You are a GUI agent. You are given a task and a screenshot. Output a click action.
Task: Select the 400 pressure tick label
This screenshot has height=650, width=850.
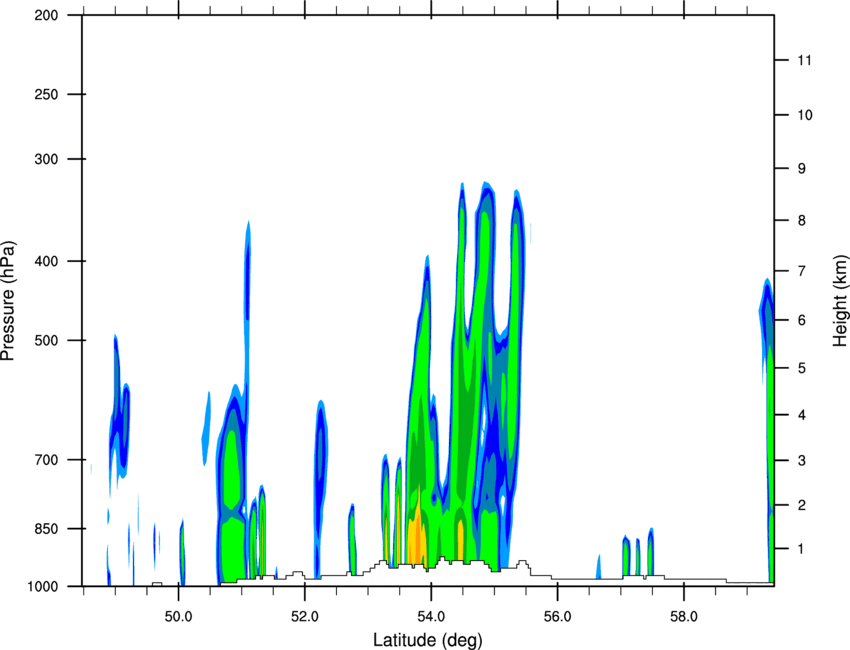point(46,261)
